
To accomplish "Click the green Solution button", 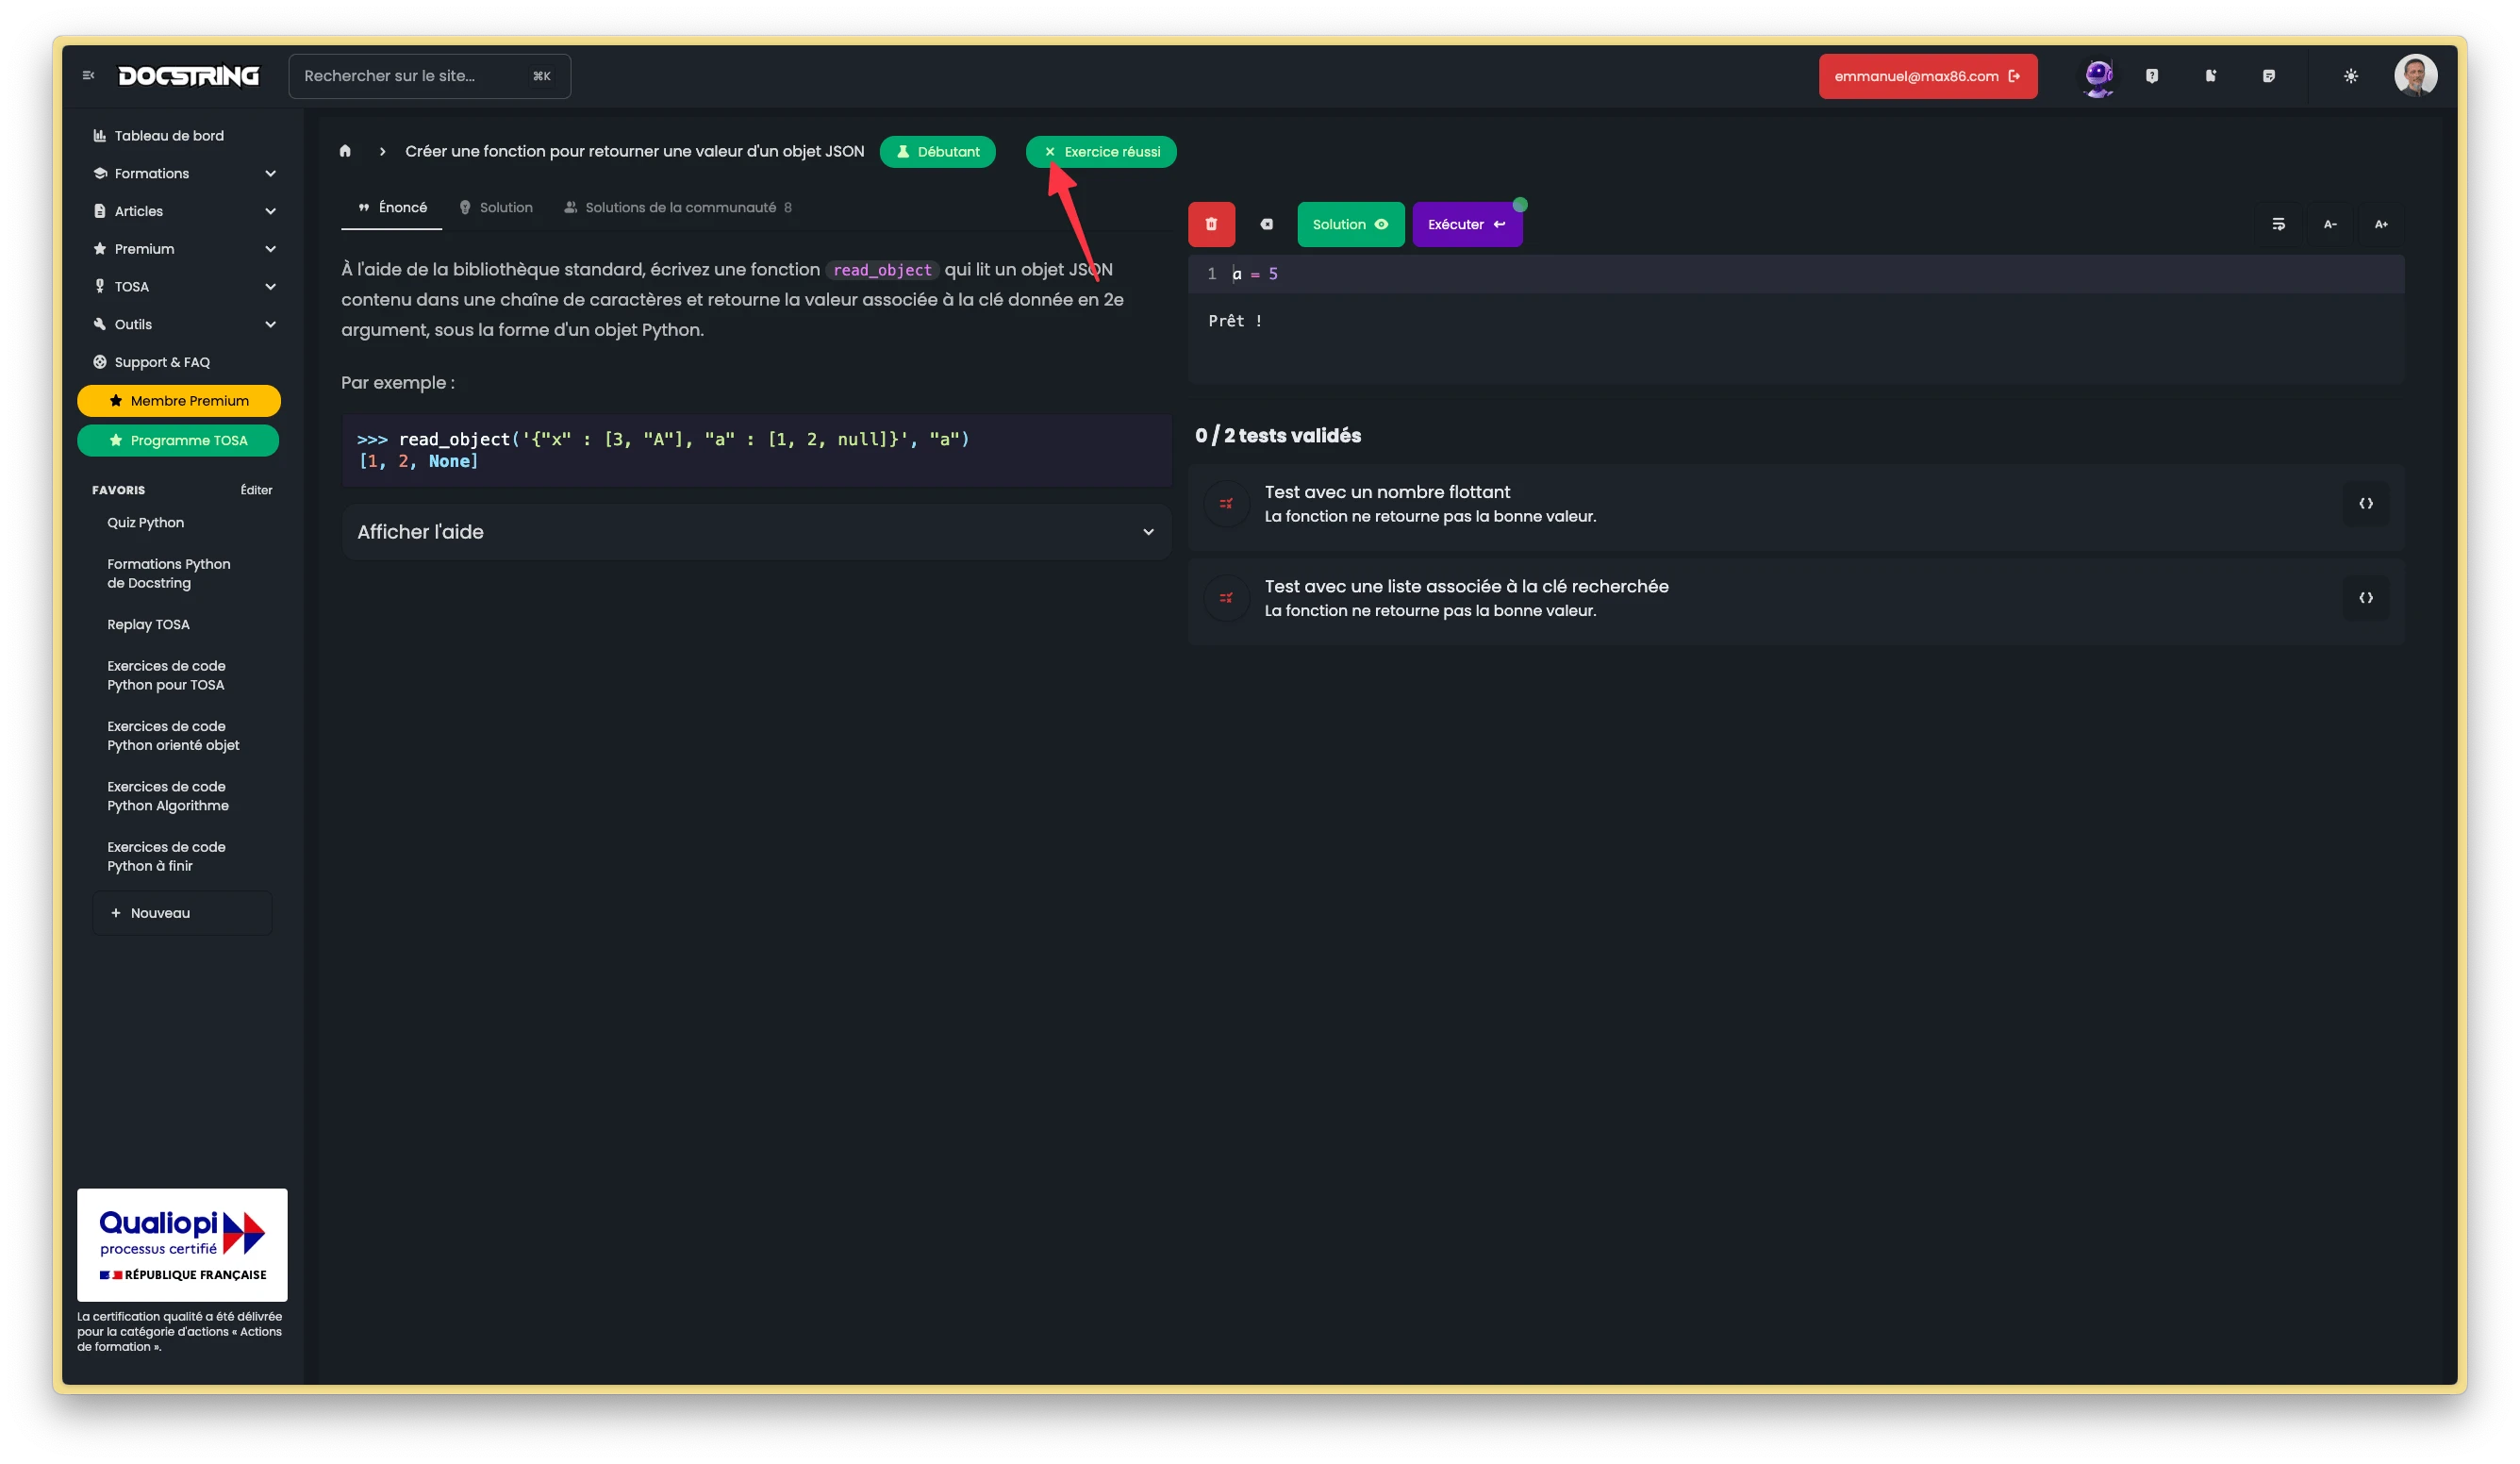I will [x=1350, y=224].
